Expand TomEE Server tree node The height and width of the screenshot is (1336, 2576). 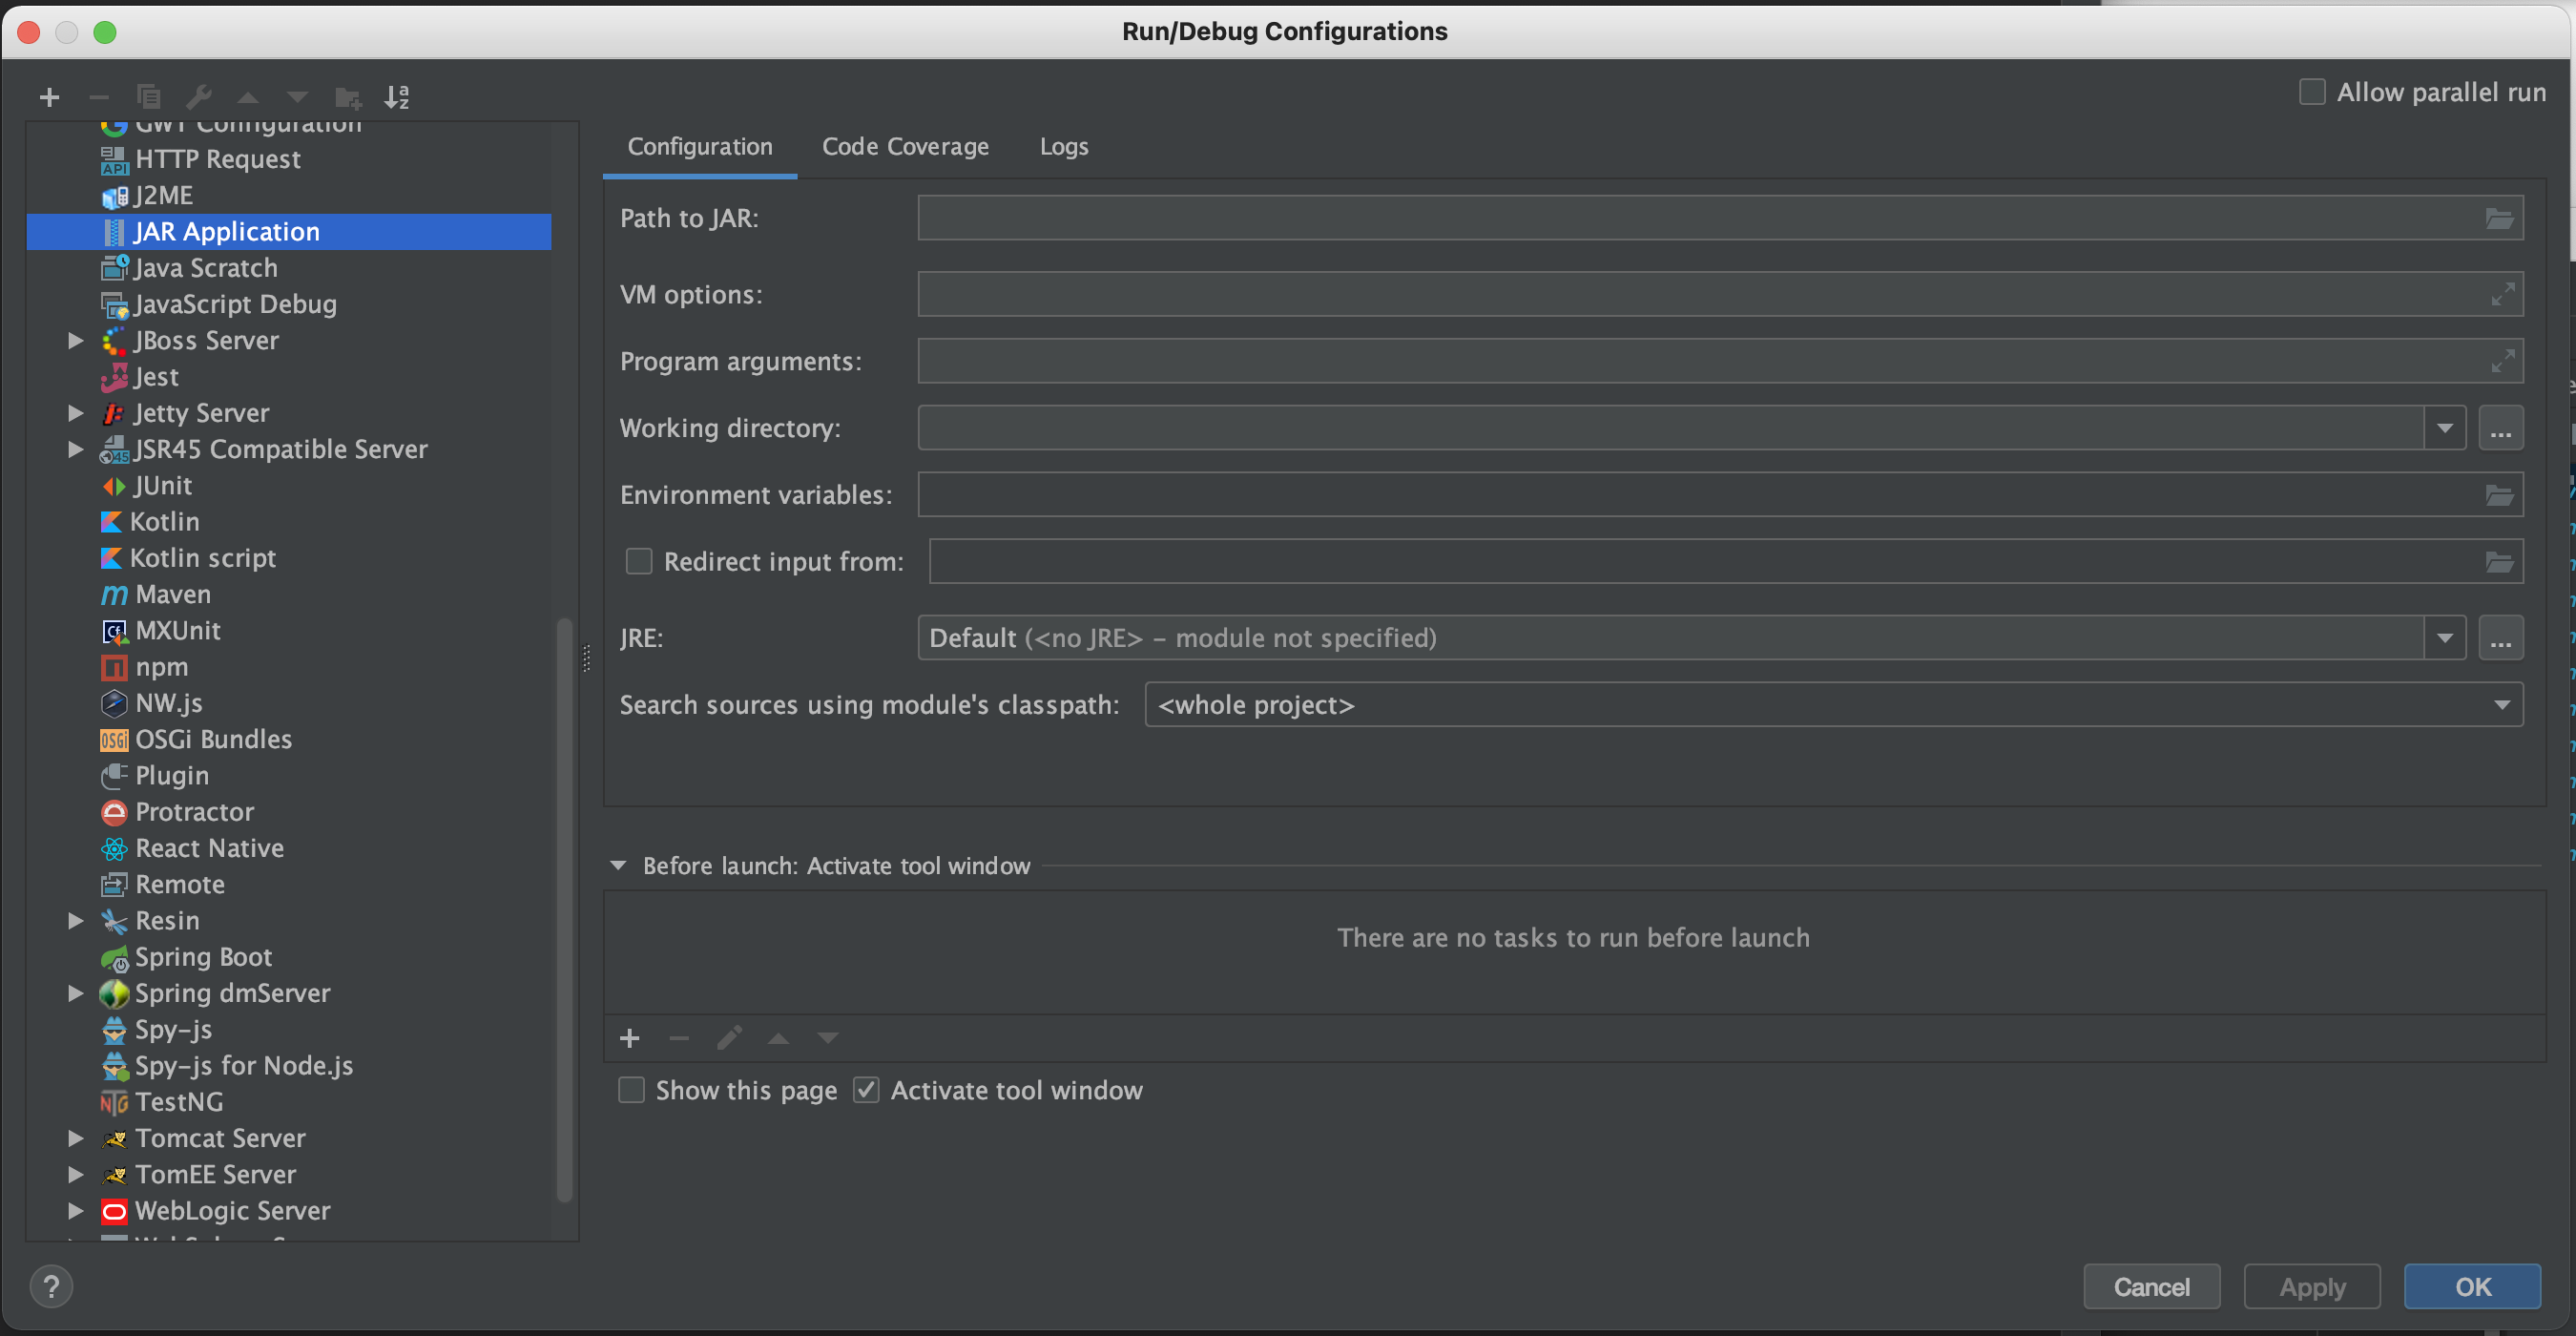[x=75, y=1174]
